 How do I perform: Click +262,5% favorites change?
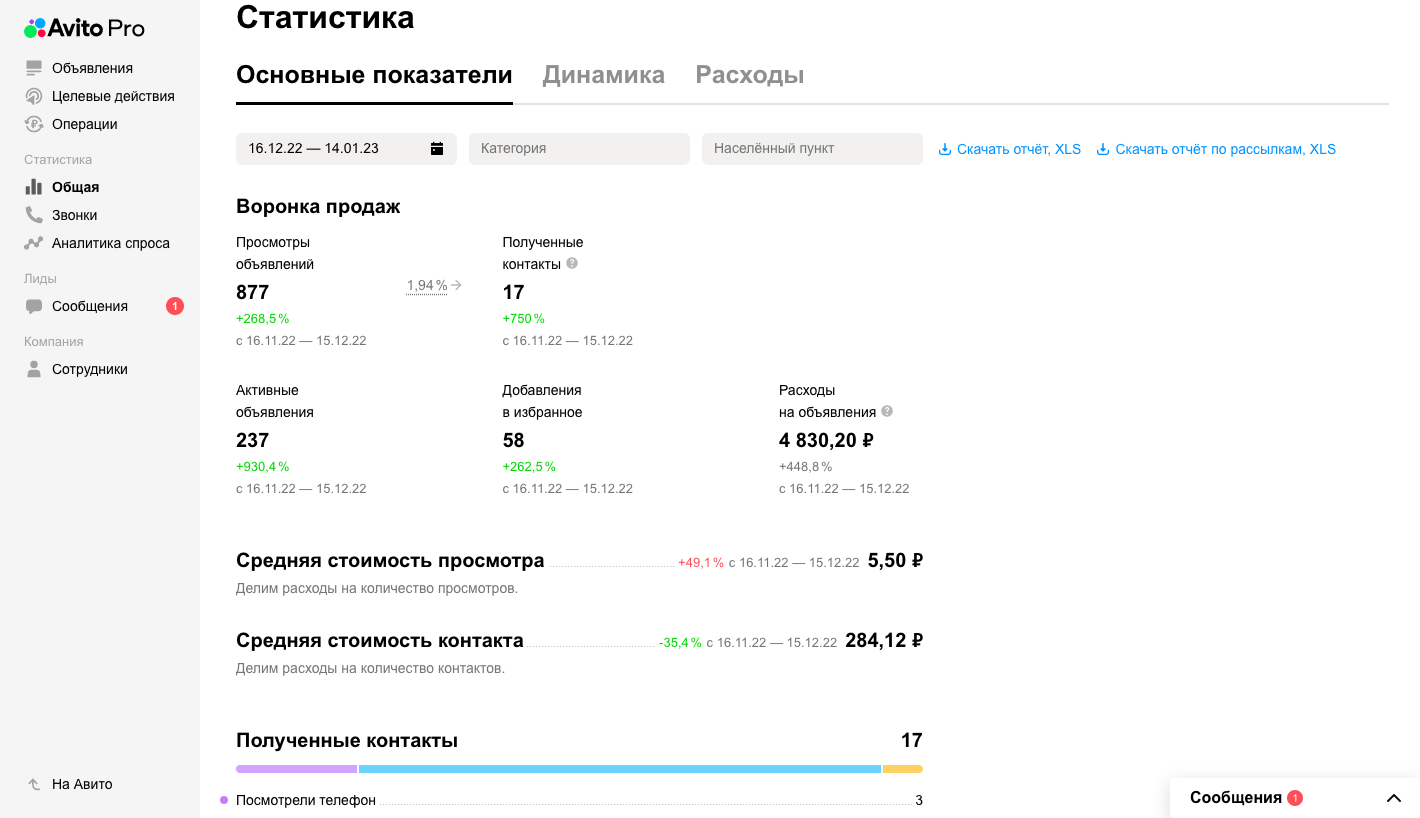coord(529,466)
